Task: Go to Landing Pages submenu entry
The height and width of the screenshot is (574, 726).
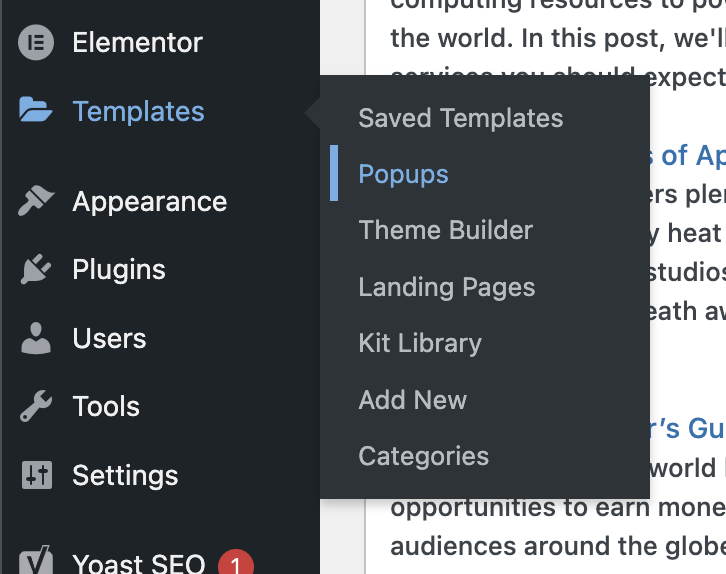Action: pyautogui.click(x=447, y=287)
